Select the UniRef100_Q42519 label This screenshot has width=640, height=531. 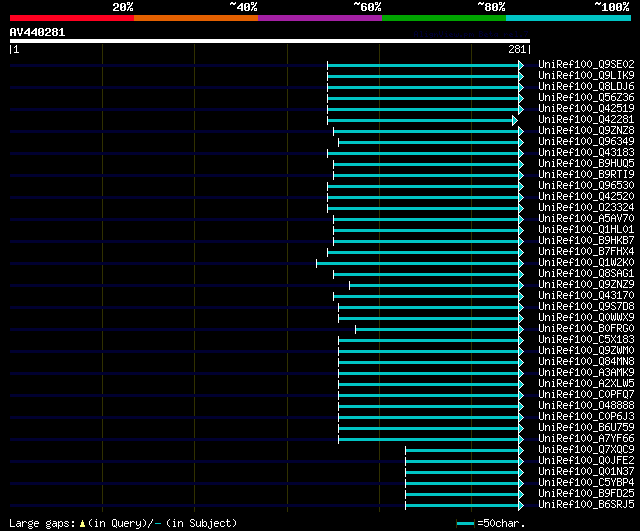point(586,109)
